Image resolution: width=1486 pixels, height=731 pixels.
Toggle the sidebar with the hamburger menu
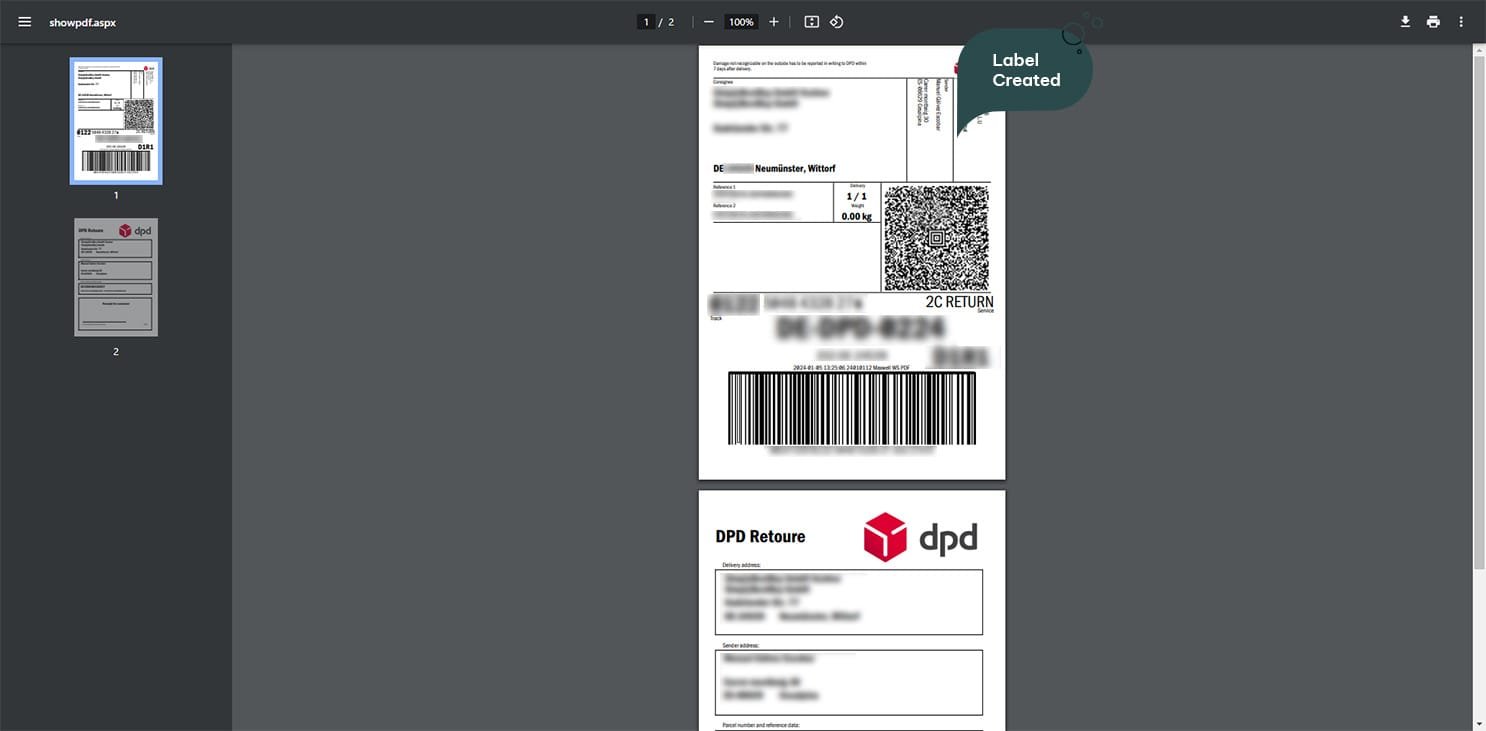pos(24,22)
